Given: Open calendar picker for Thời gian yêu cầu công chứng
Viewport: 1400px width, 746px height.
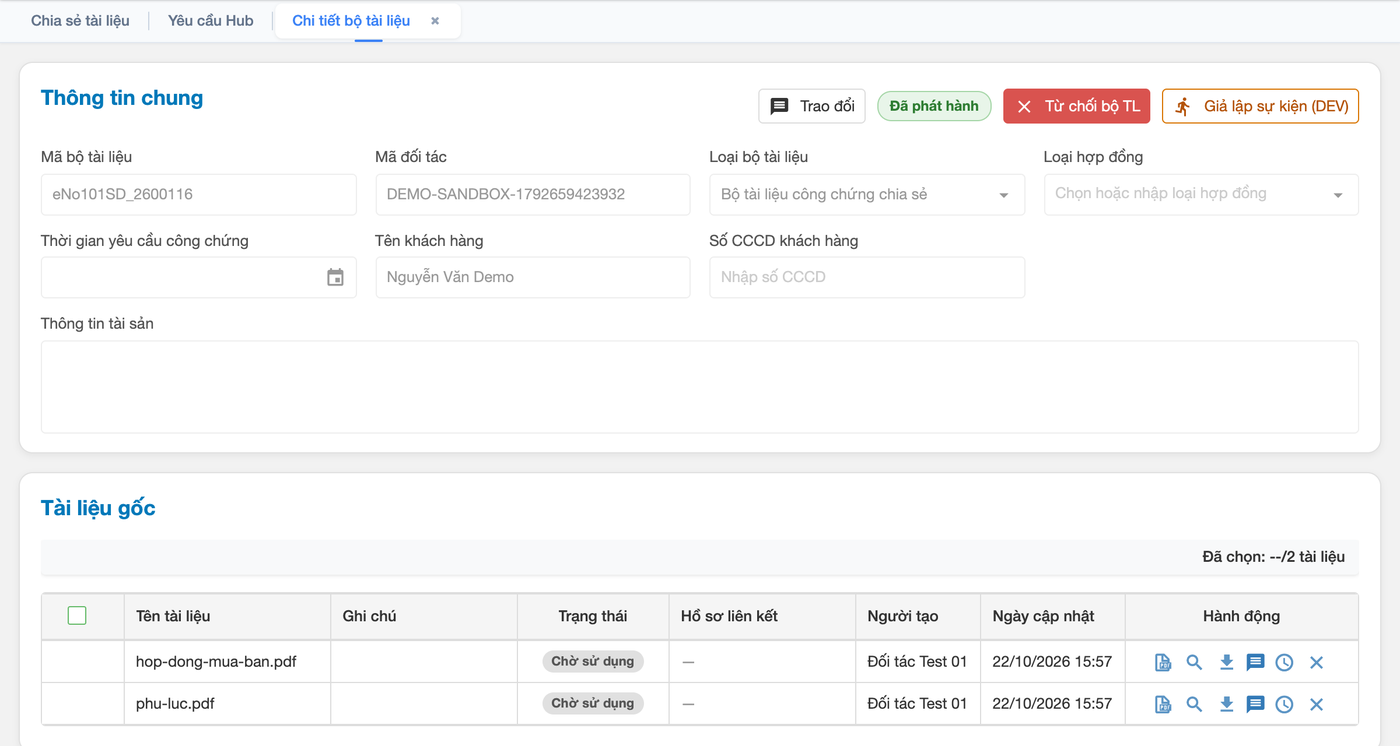Looking at the screenshot, I should tap(336, 277).
